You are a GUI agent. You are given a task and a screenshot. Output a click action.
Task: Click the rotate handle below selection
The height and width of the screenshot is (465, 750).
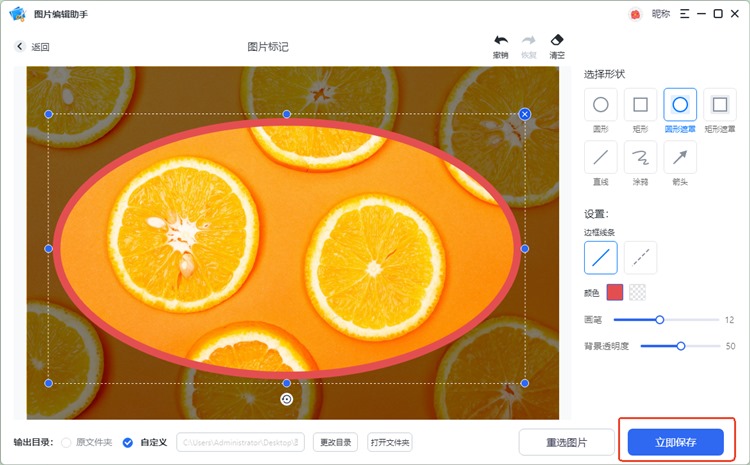pos(287,399)
